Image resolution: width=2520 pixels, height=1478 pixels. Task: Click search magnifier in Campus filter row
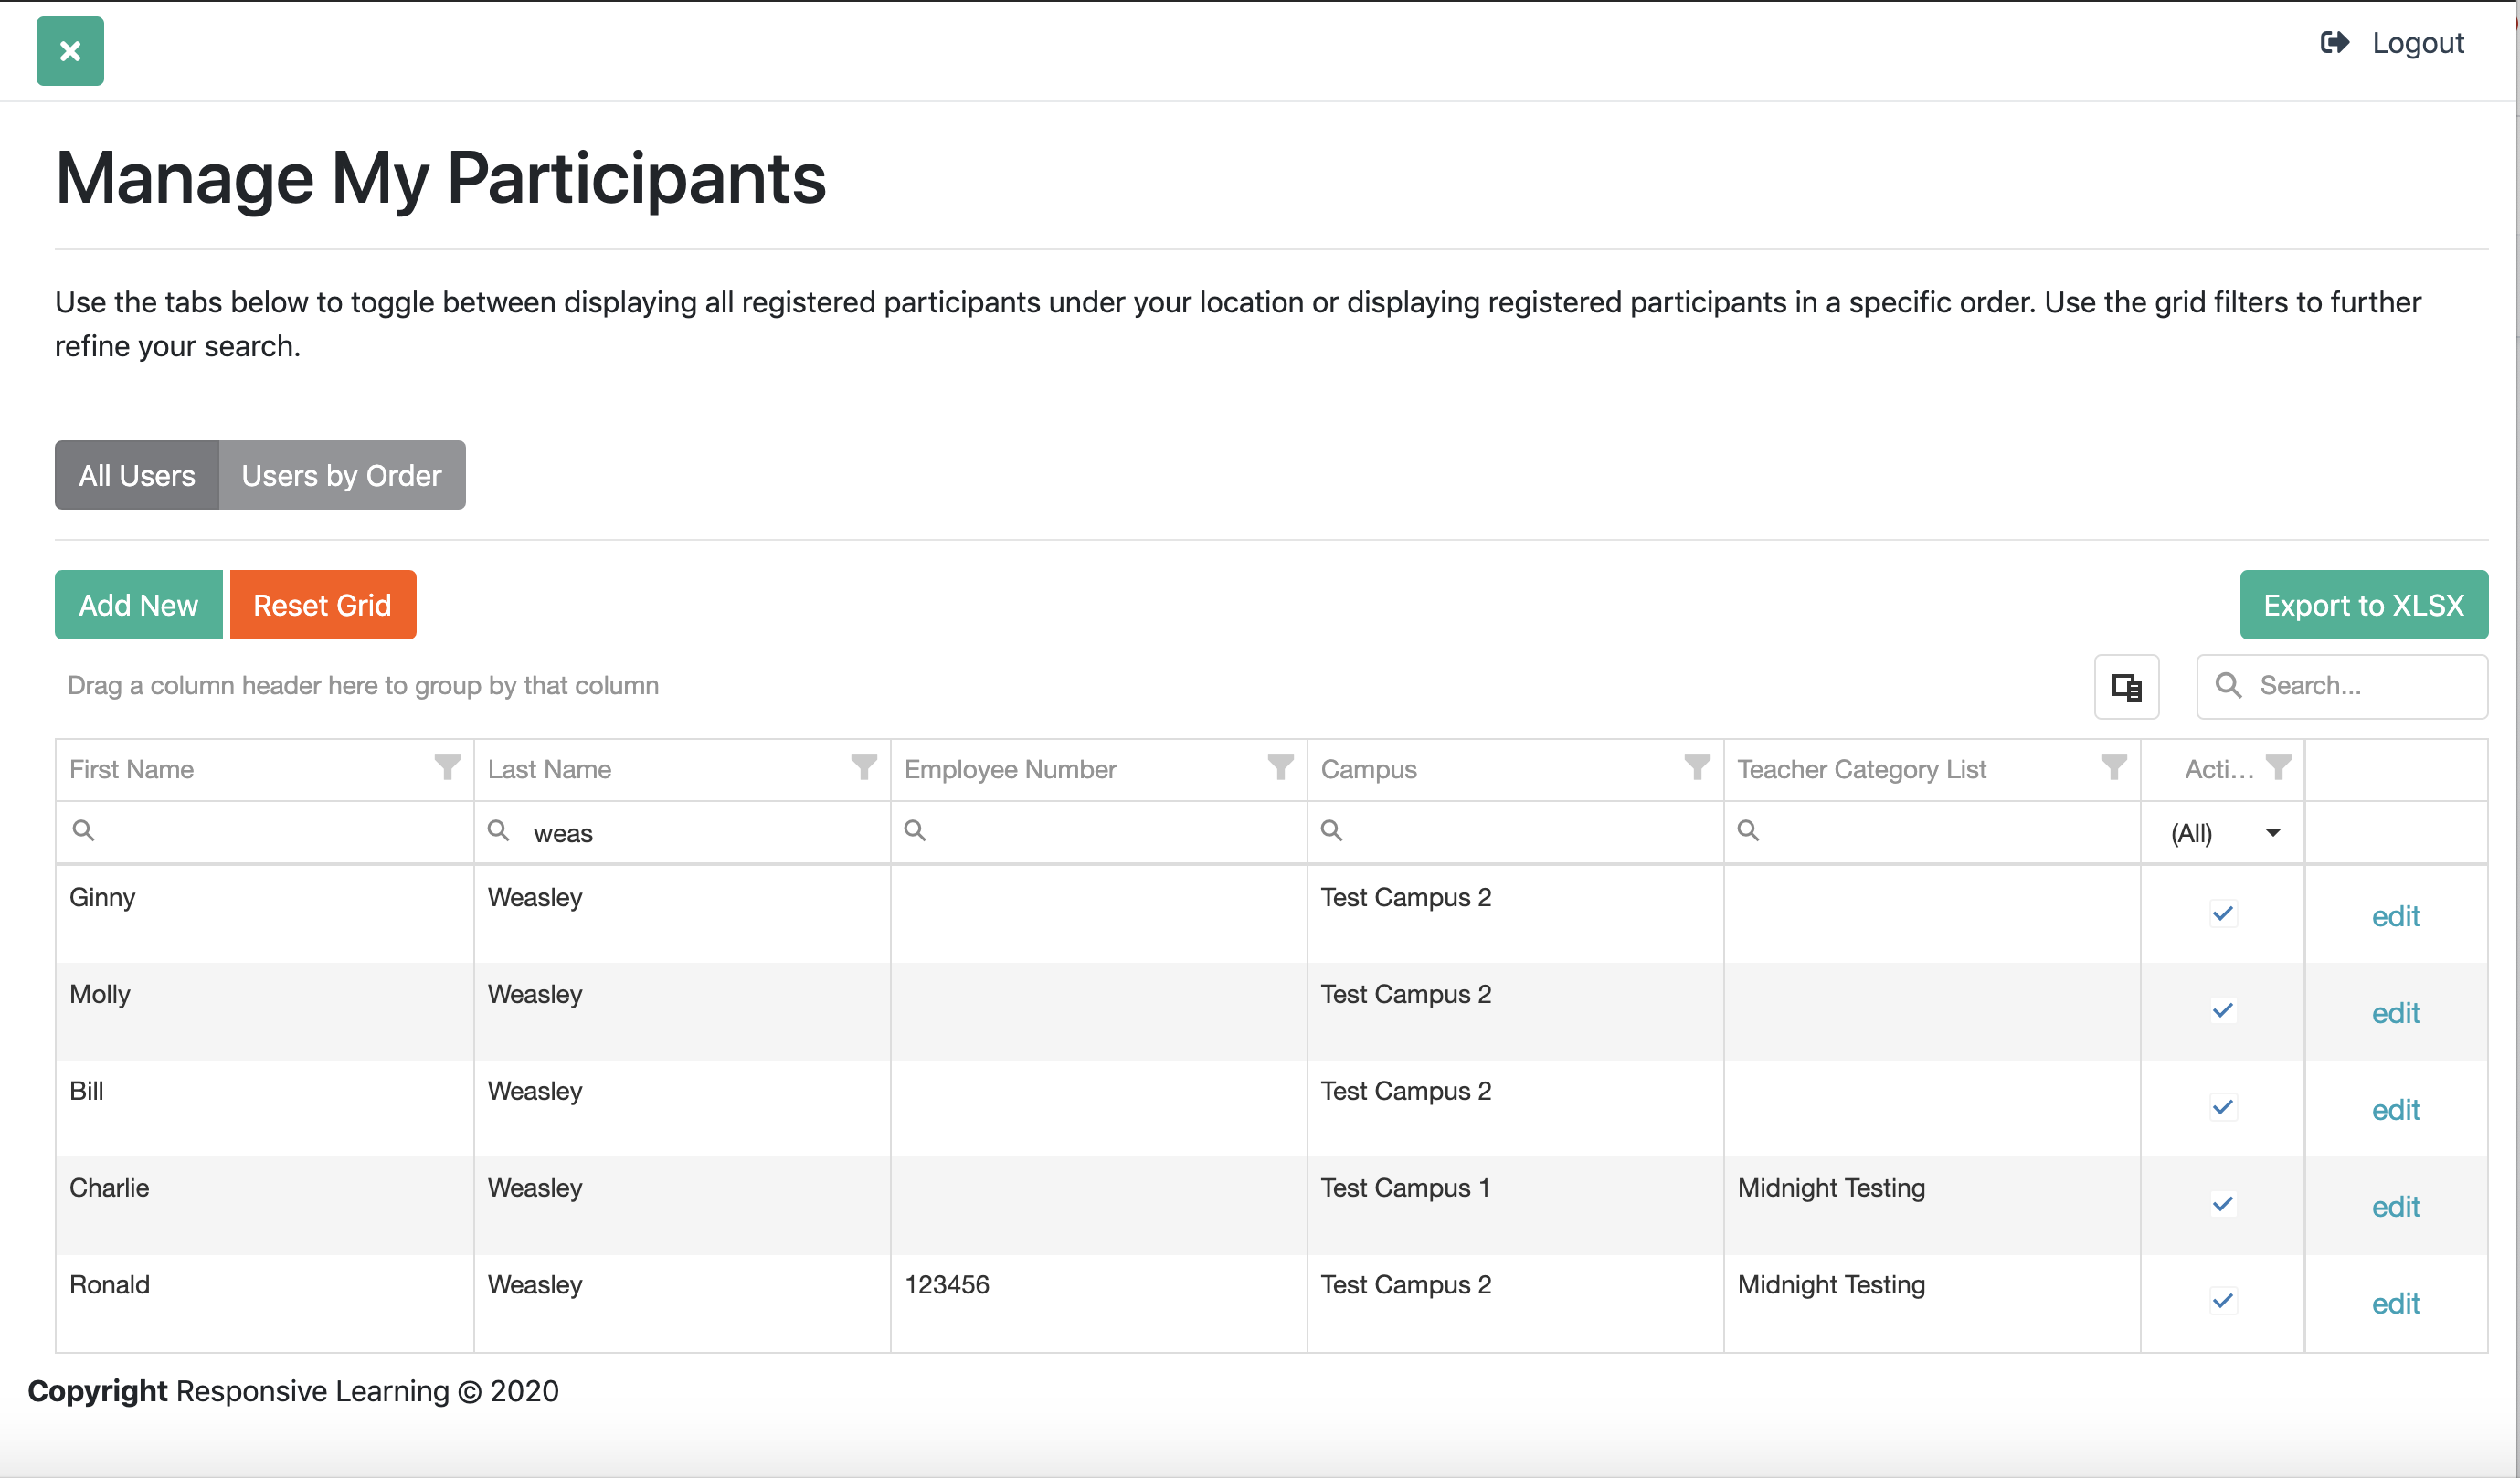pyautogui.click(x=1332, y=831)
